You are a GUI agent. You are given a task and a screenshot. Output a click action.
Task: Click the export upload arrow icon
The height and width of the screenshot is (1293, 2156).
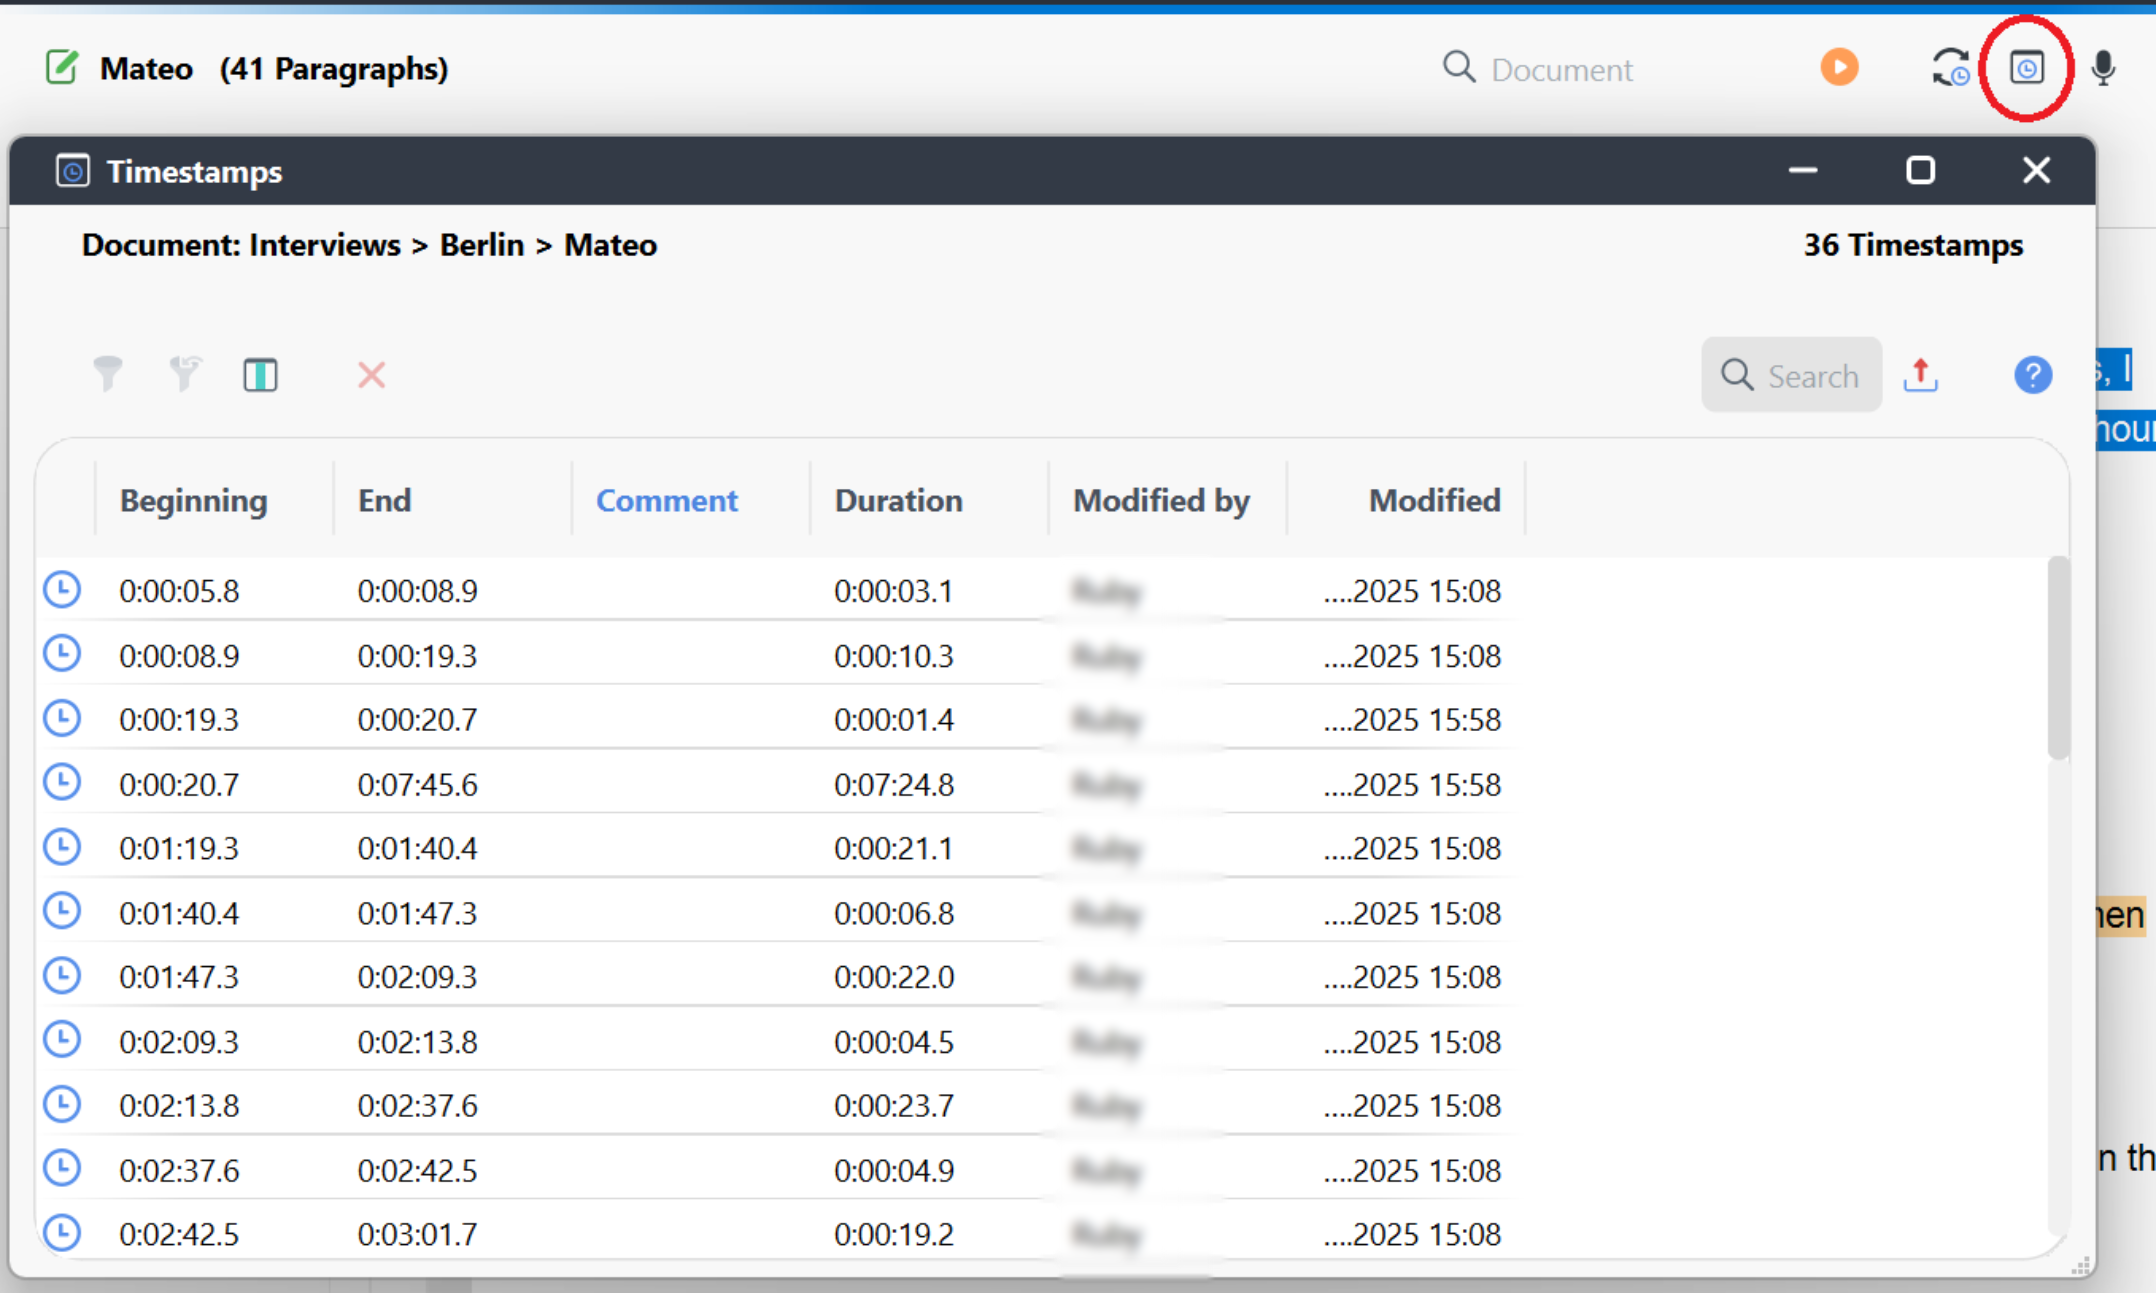click(1920, 375)
